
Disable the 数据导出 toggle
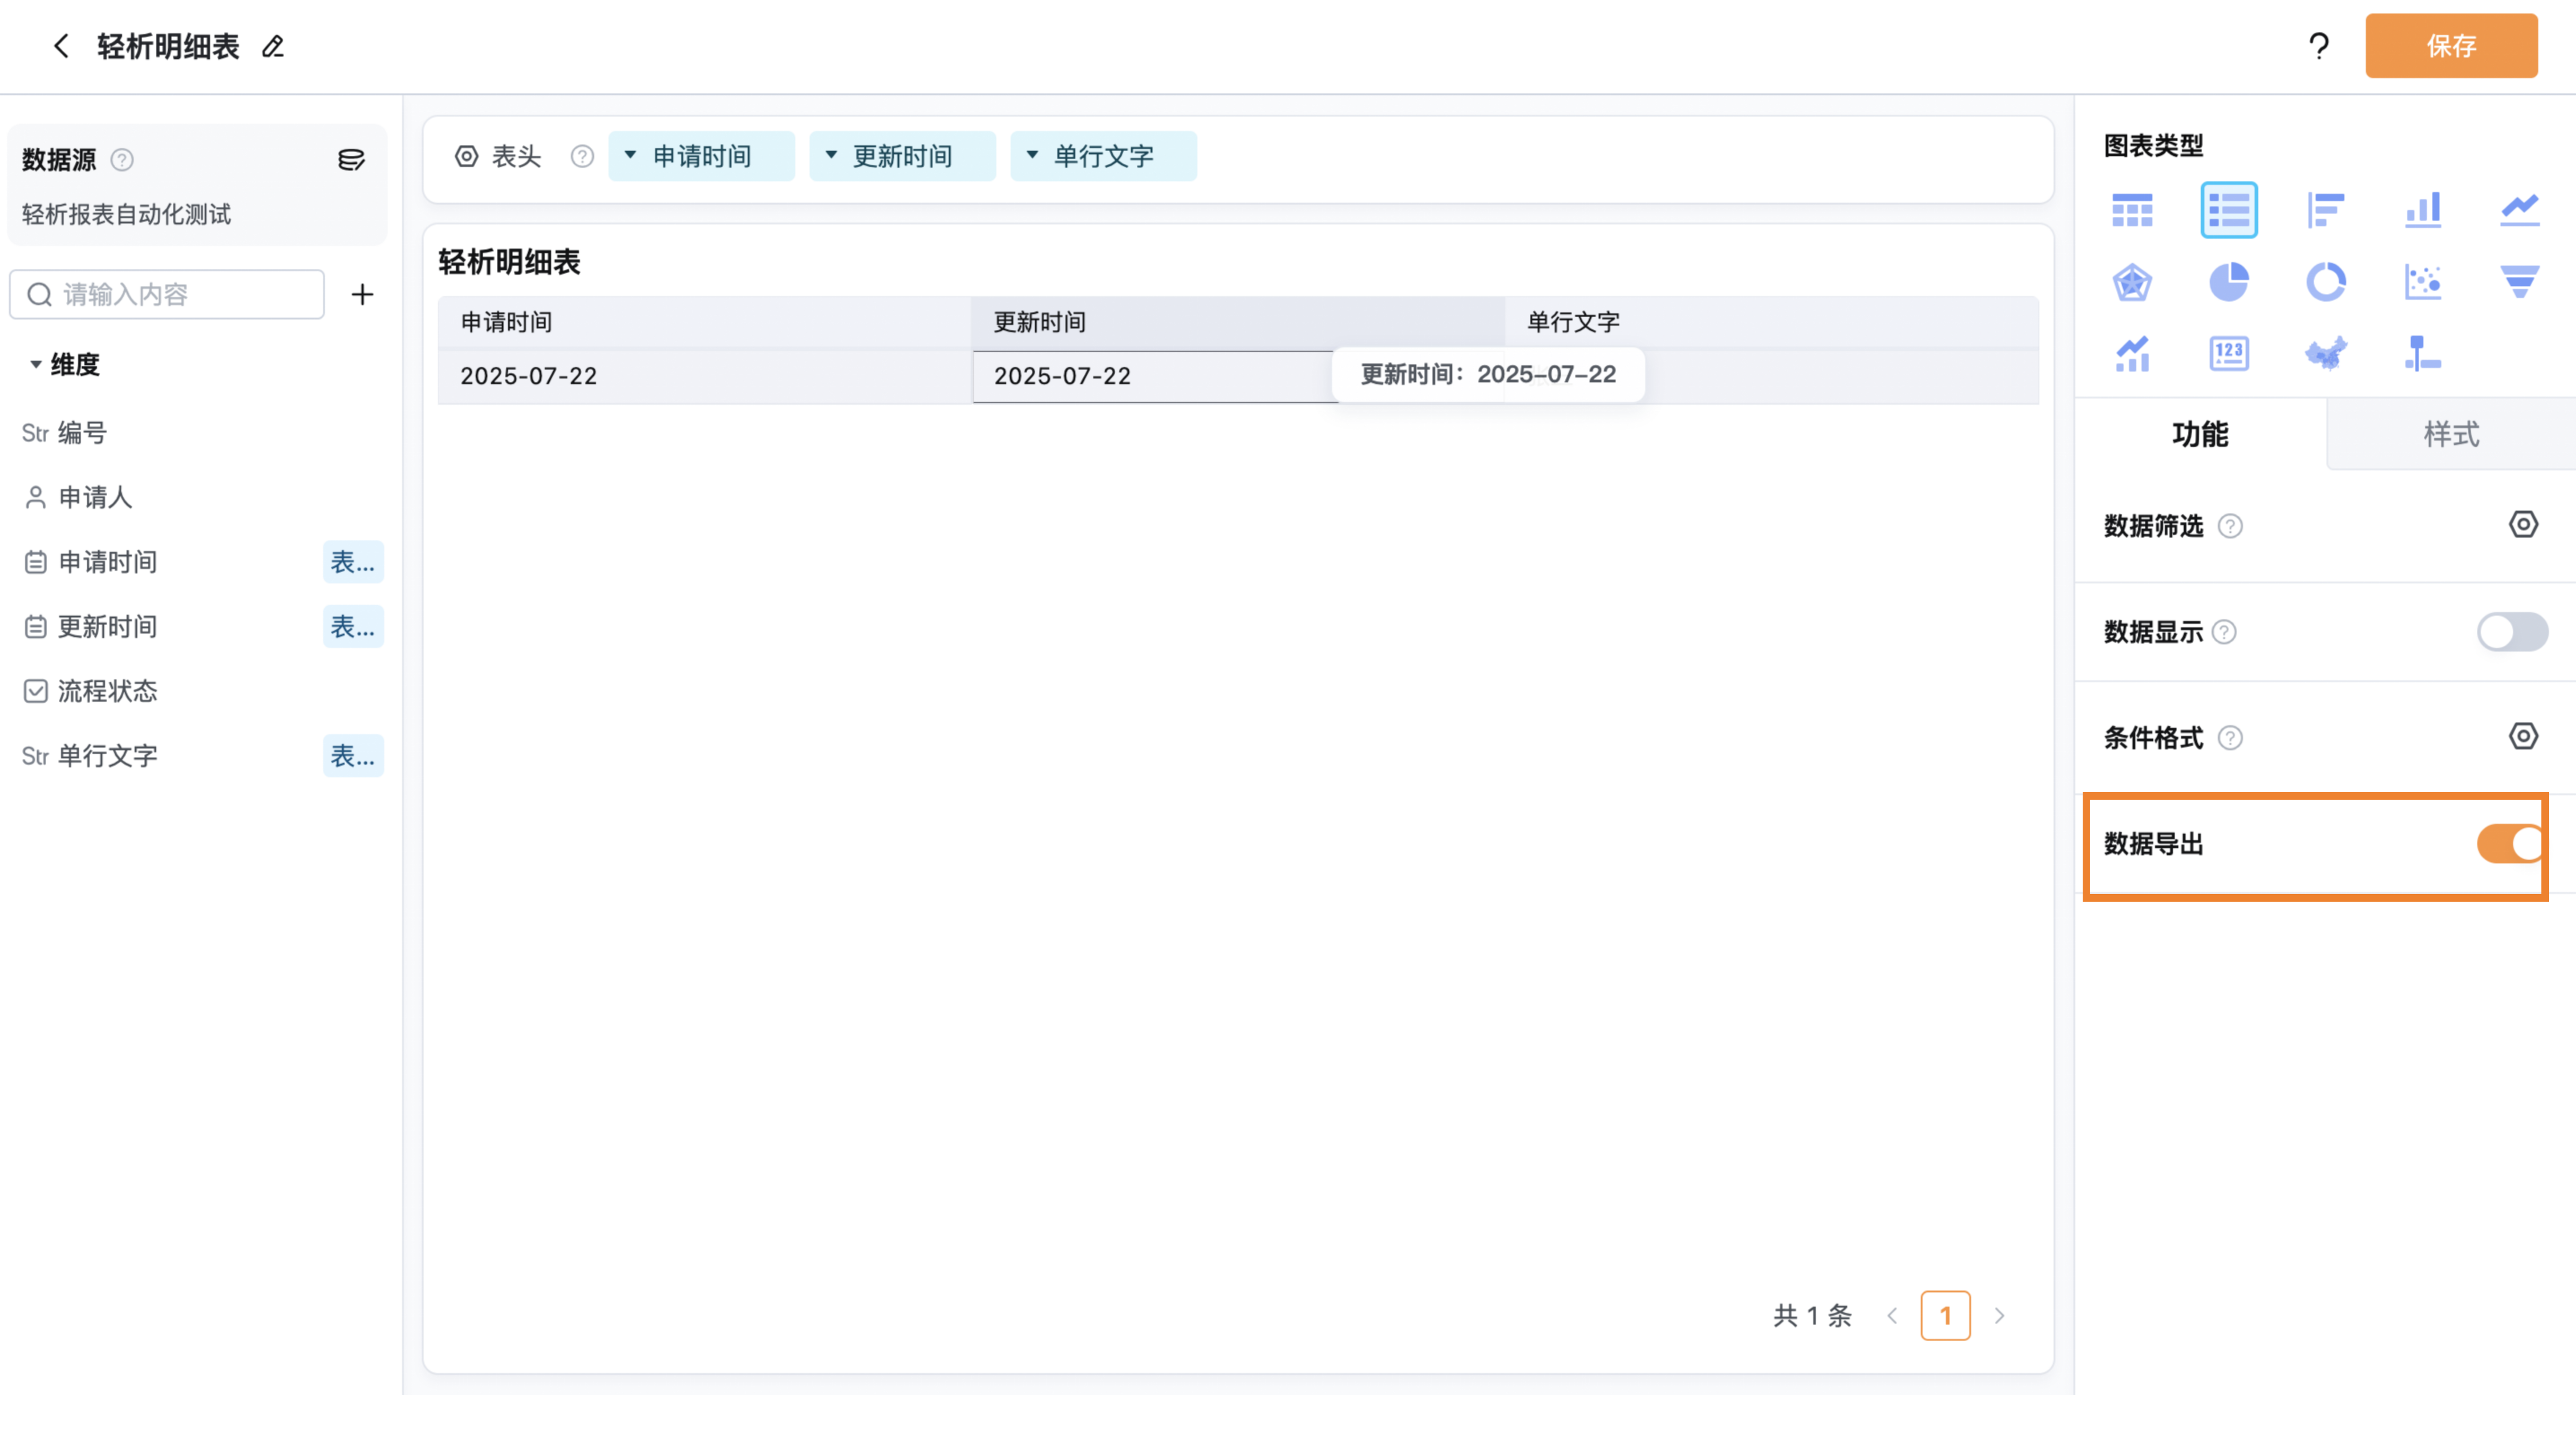pos(2511,844)
